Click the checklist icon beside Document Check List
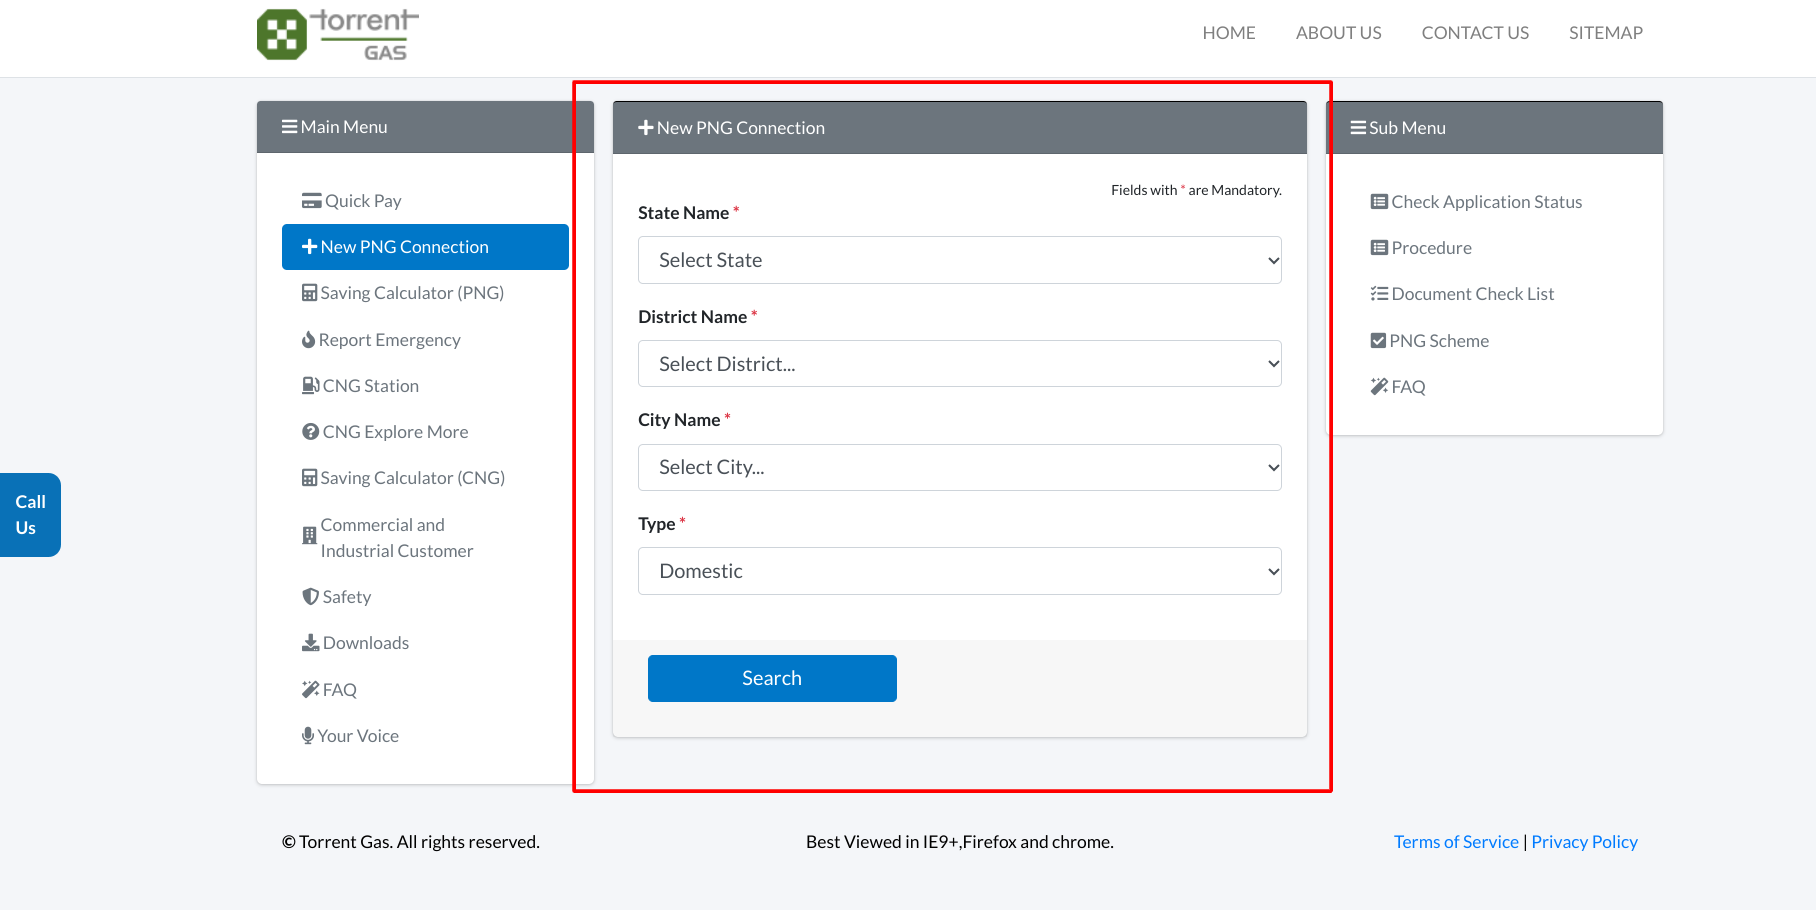This screenshot has width=1816, height=917. pyautogui.click(x=1379, y=294)
